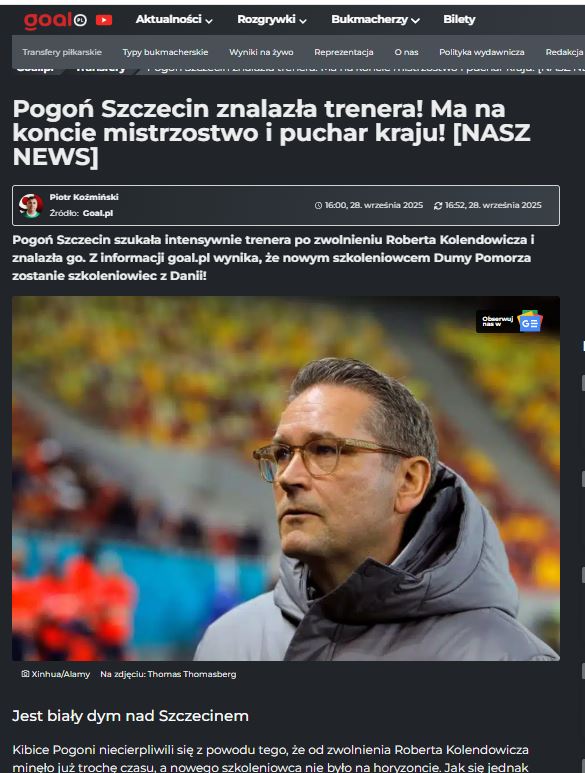Viewport: 585px width, 773px height.
Task: Click the publication time clock icon
Action: pyautogui.click(x=318, y=206)
